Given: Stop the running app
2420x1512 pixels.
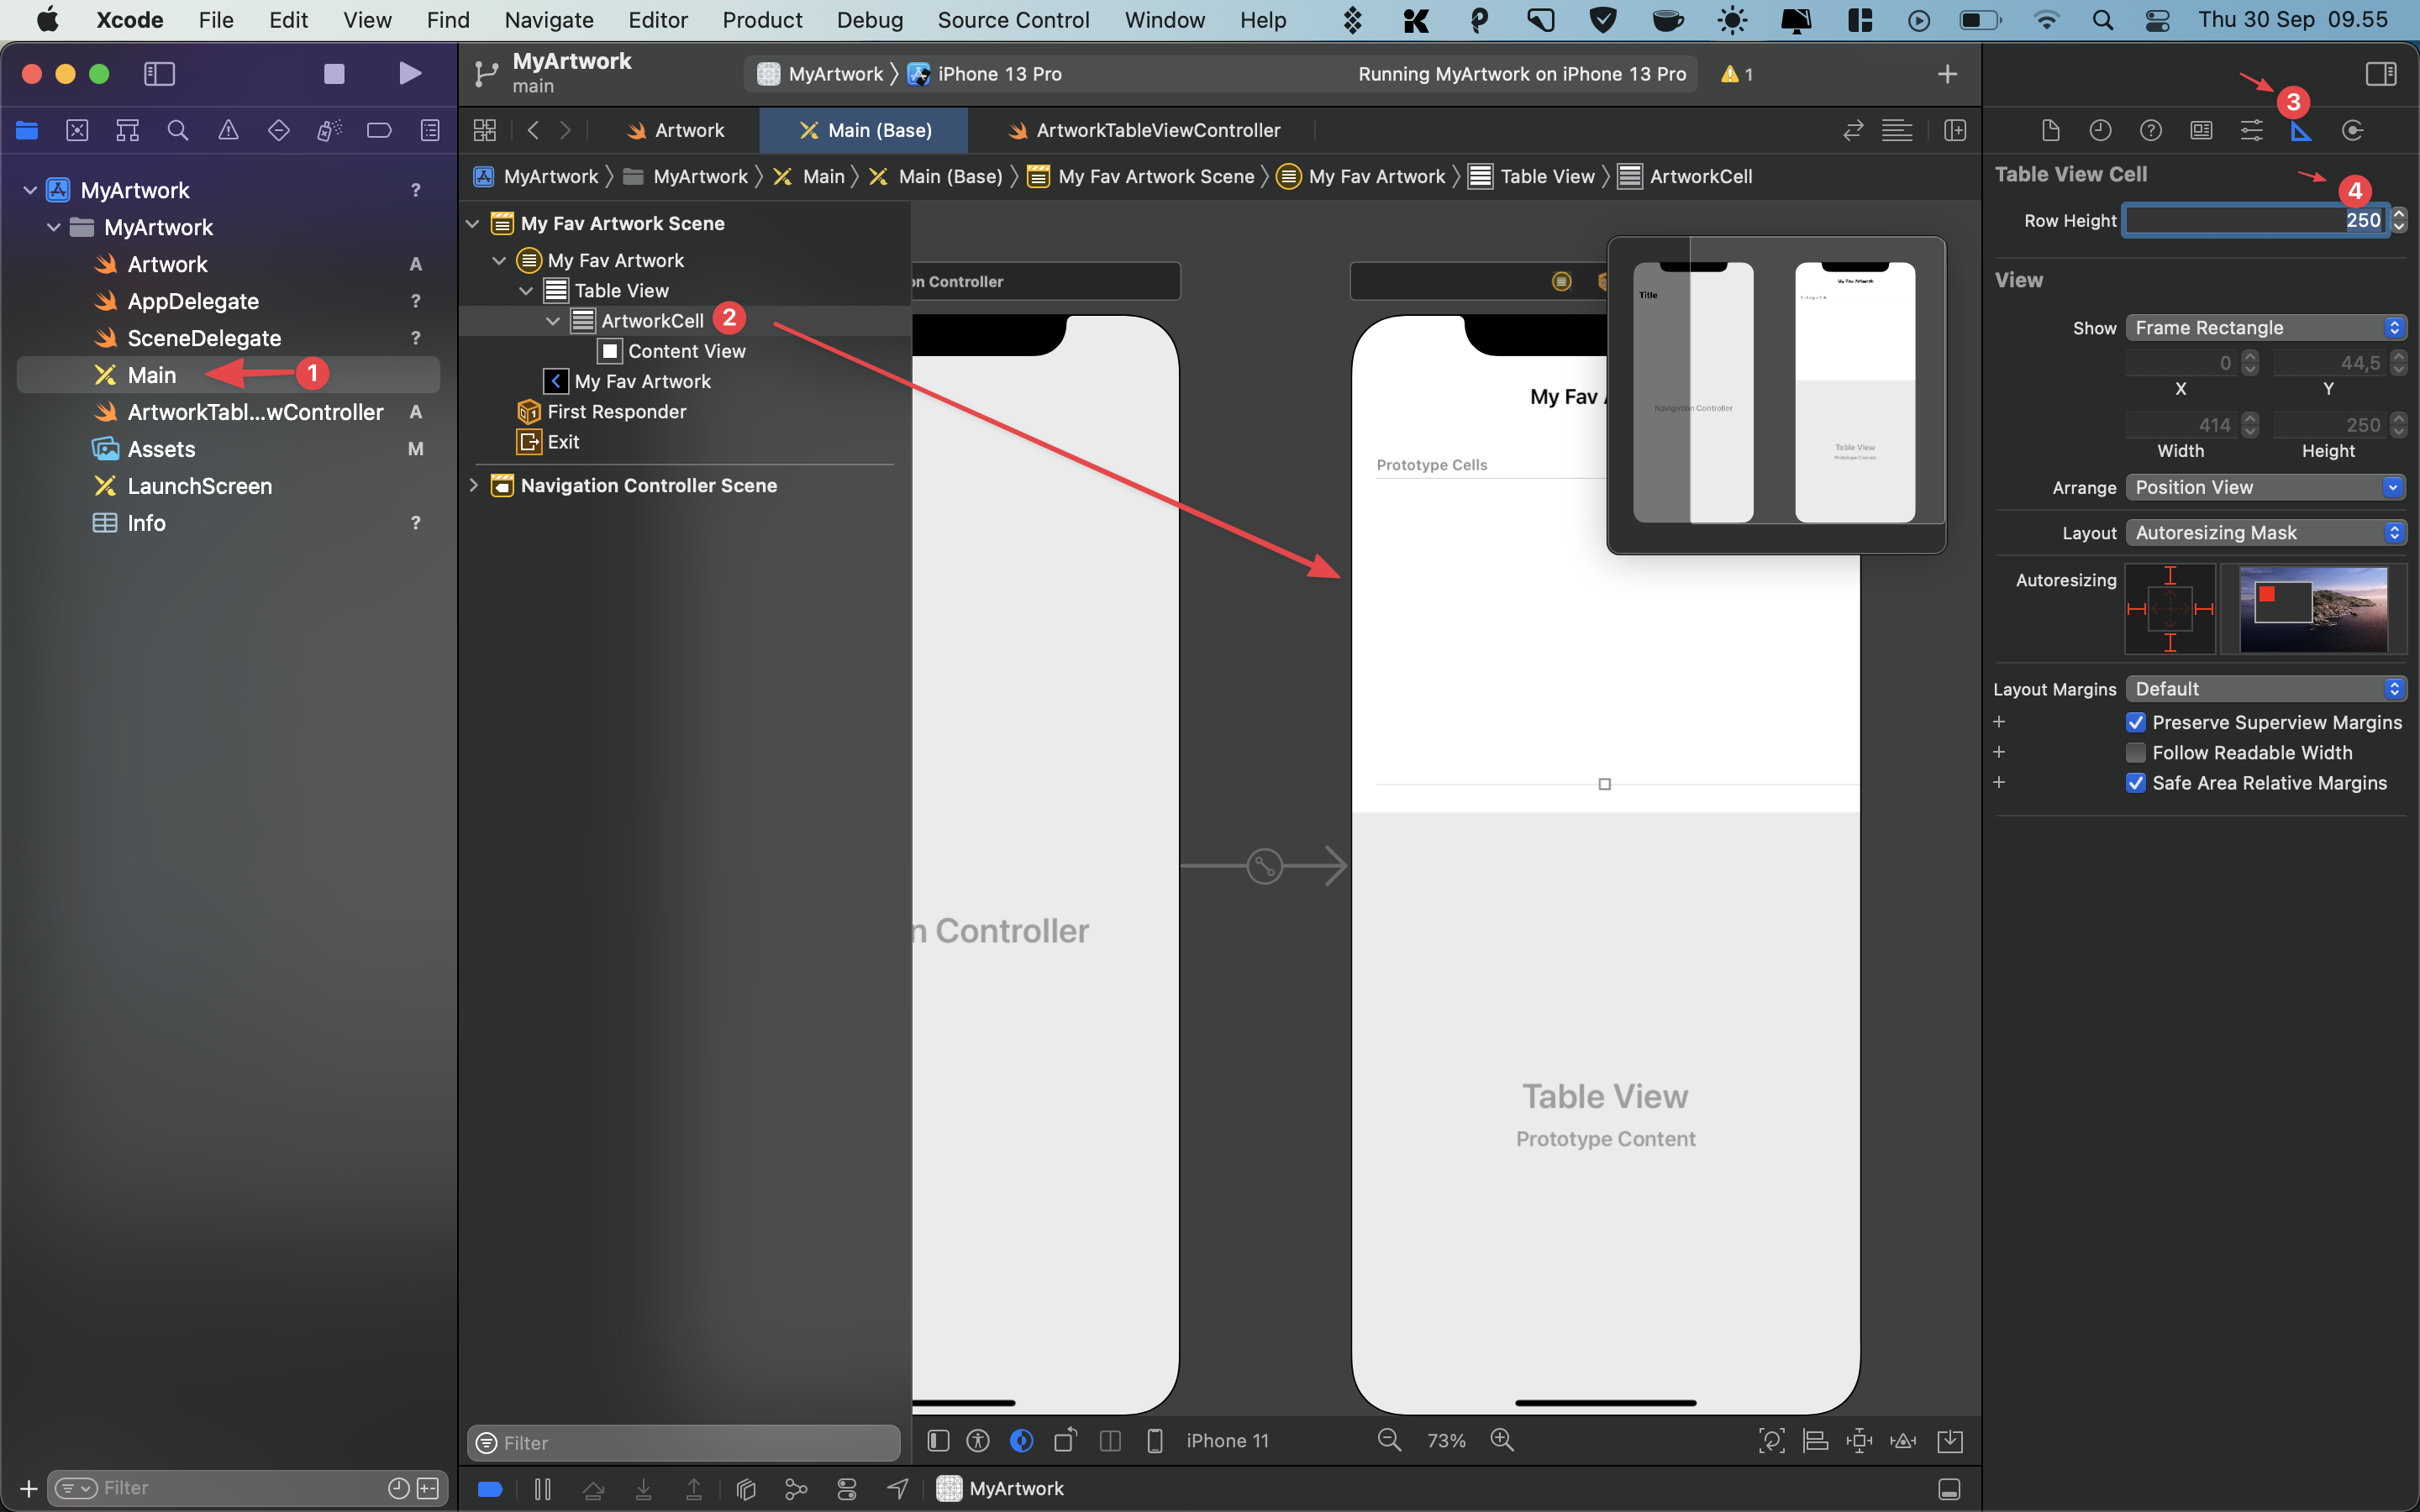Looking at the screenshot, I should click(x=334, y=73).
